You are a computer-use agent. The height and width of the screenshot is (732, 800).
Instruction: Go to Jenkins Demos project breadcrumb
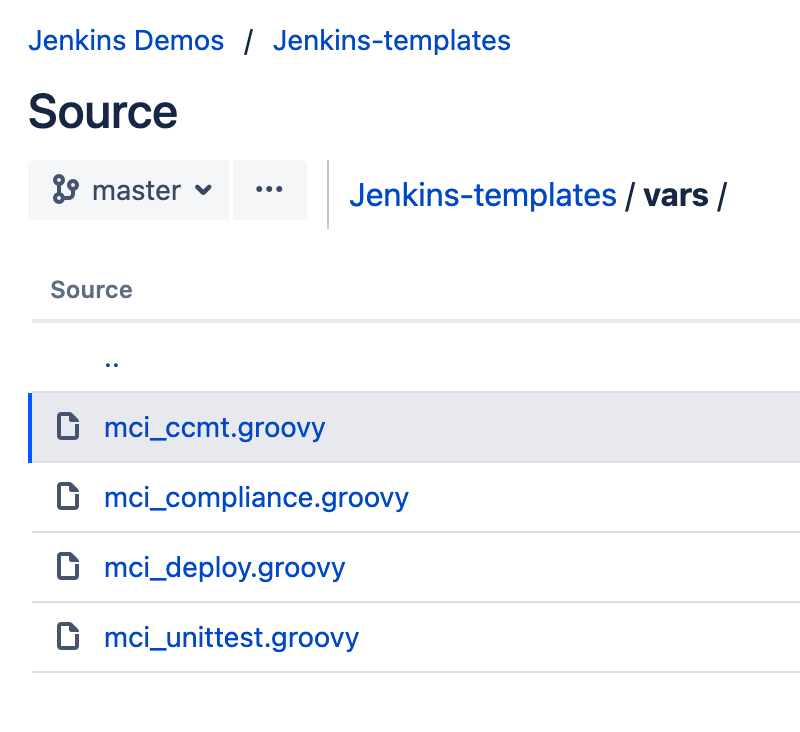pyautogui.click(x=126, y=41)
